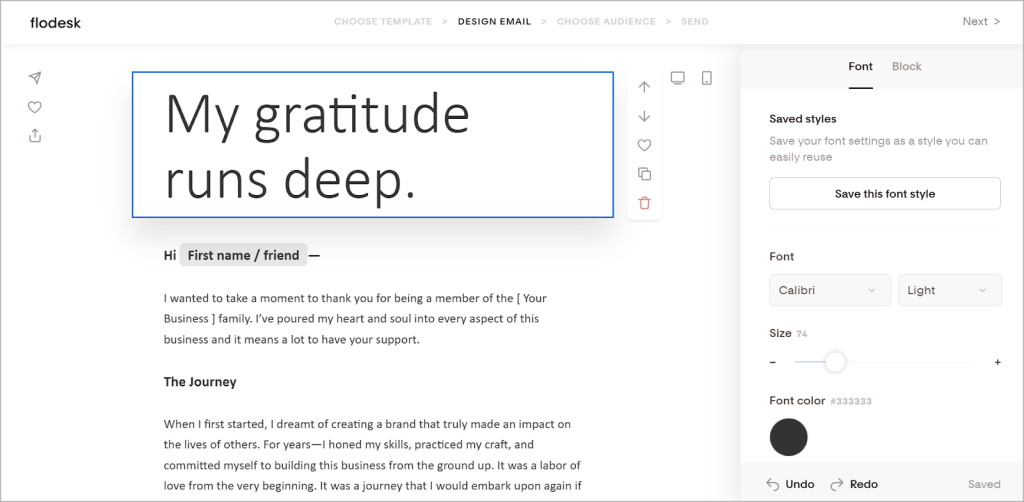Switch to mobile preview
This screenshot has width=1024, height=502.
pyautogui.click(x=706, y=78)
